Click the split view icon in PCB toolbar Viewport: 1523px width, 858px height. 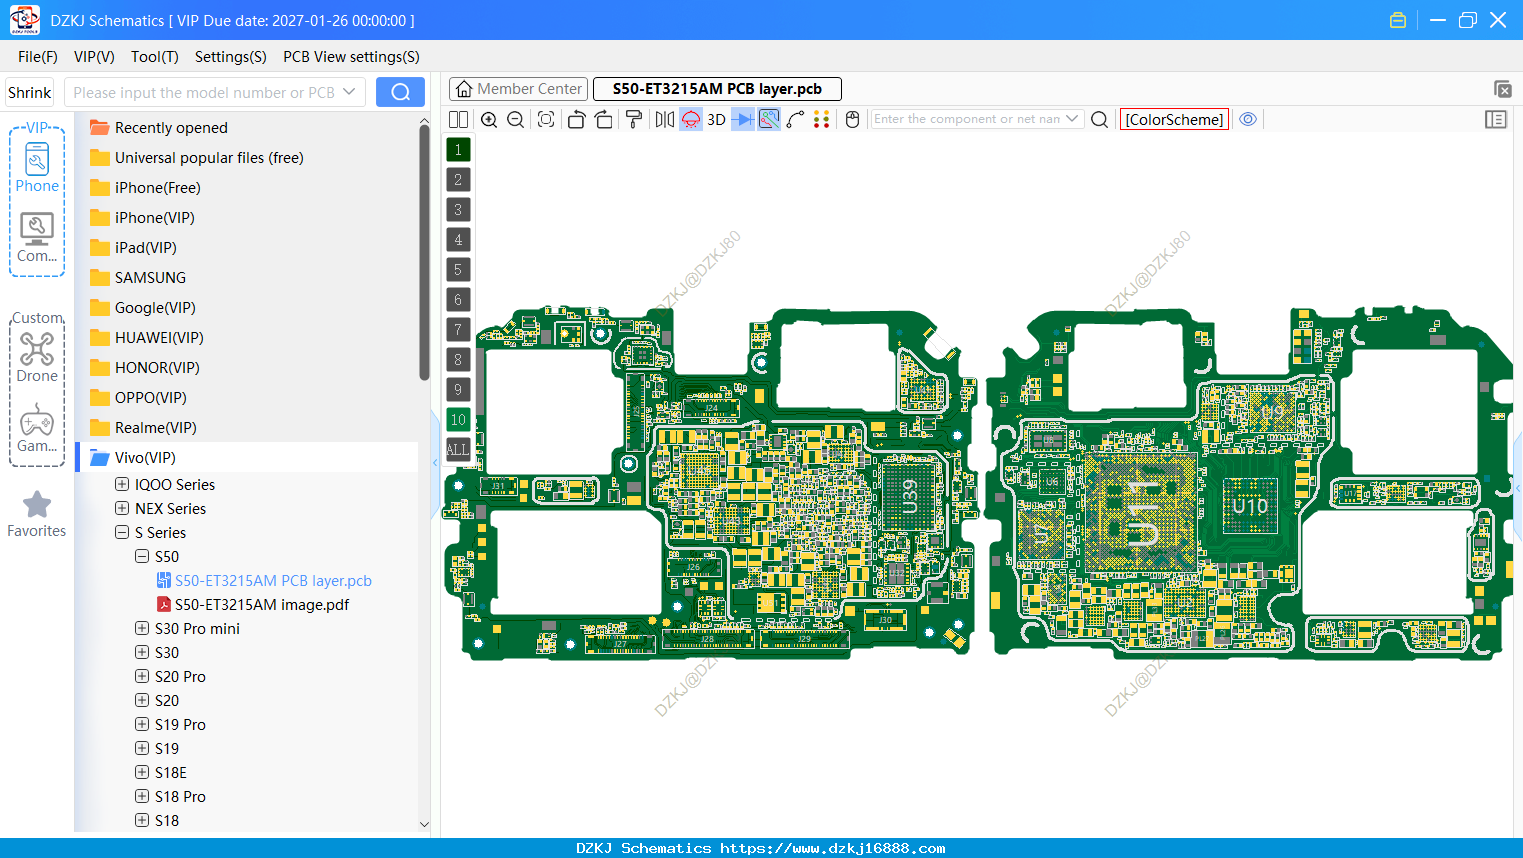(x=458, y=119)
